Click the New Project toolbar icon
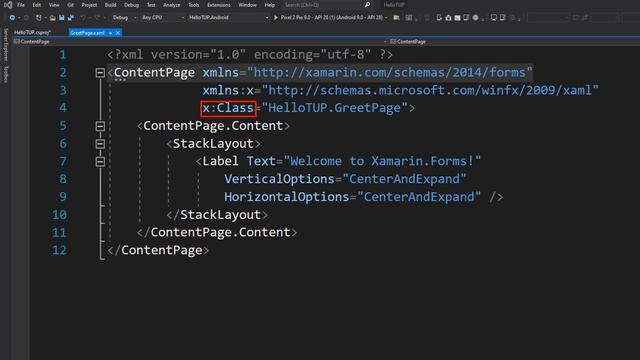 38,18
